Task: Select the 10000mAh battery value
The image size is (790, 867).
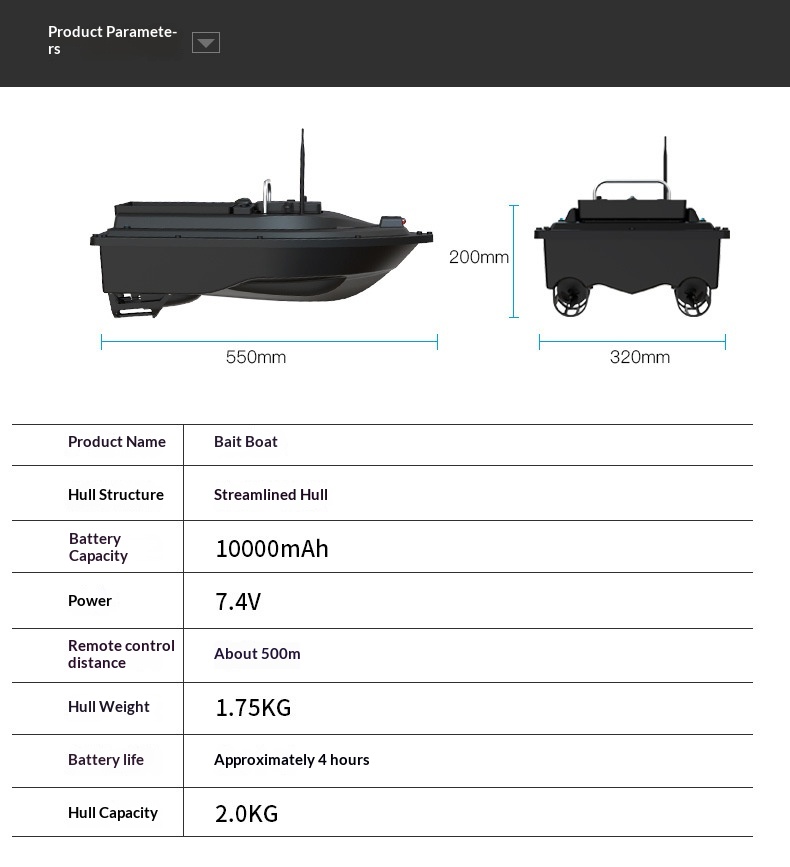Action: click(272, 549)
